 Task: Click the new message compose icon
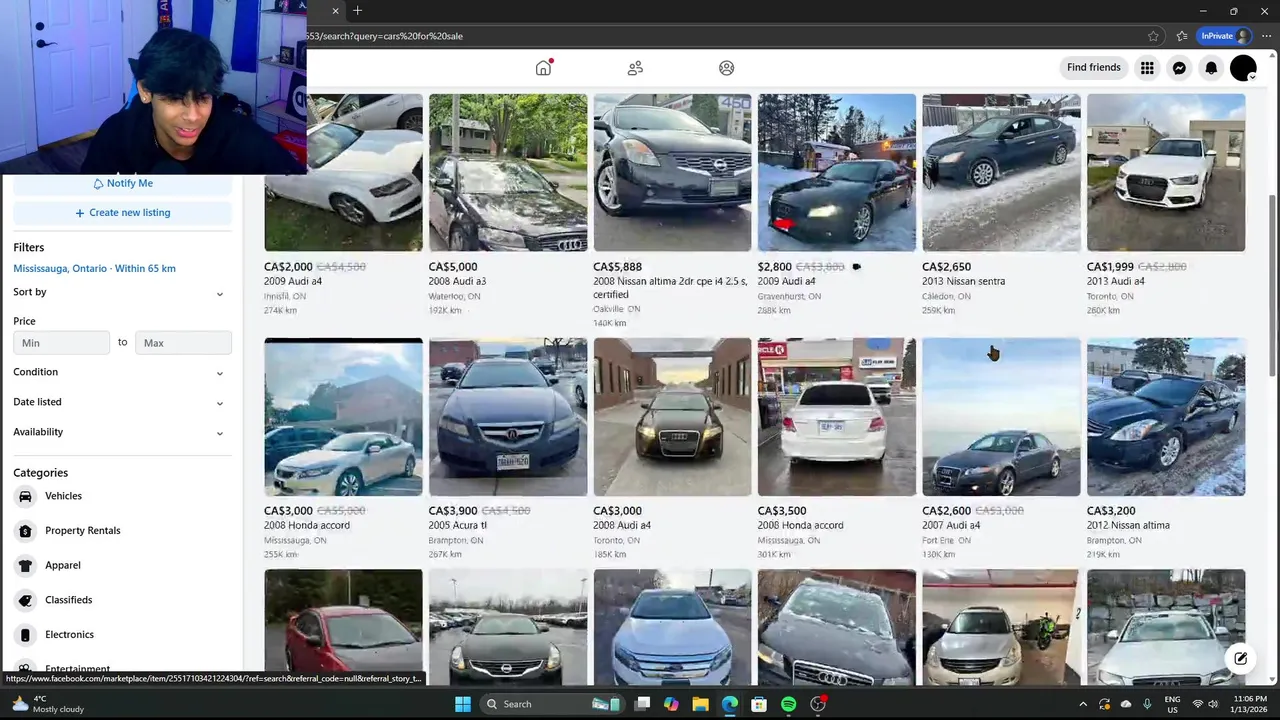click(1240, 658)
